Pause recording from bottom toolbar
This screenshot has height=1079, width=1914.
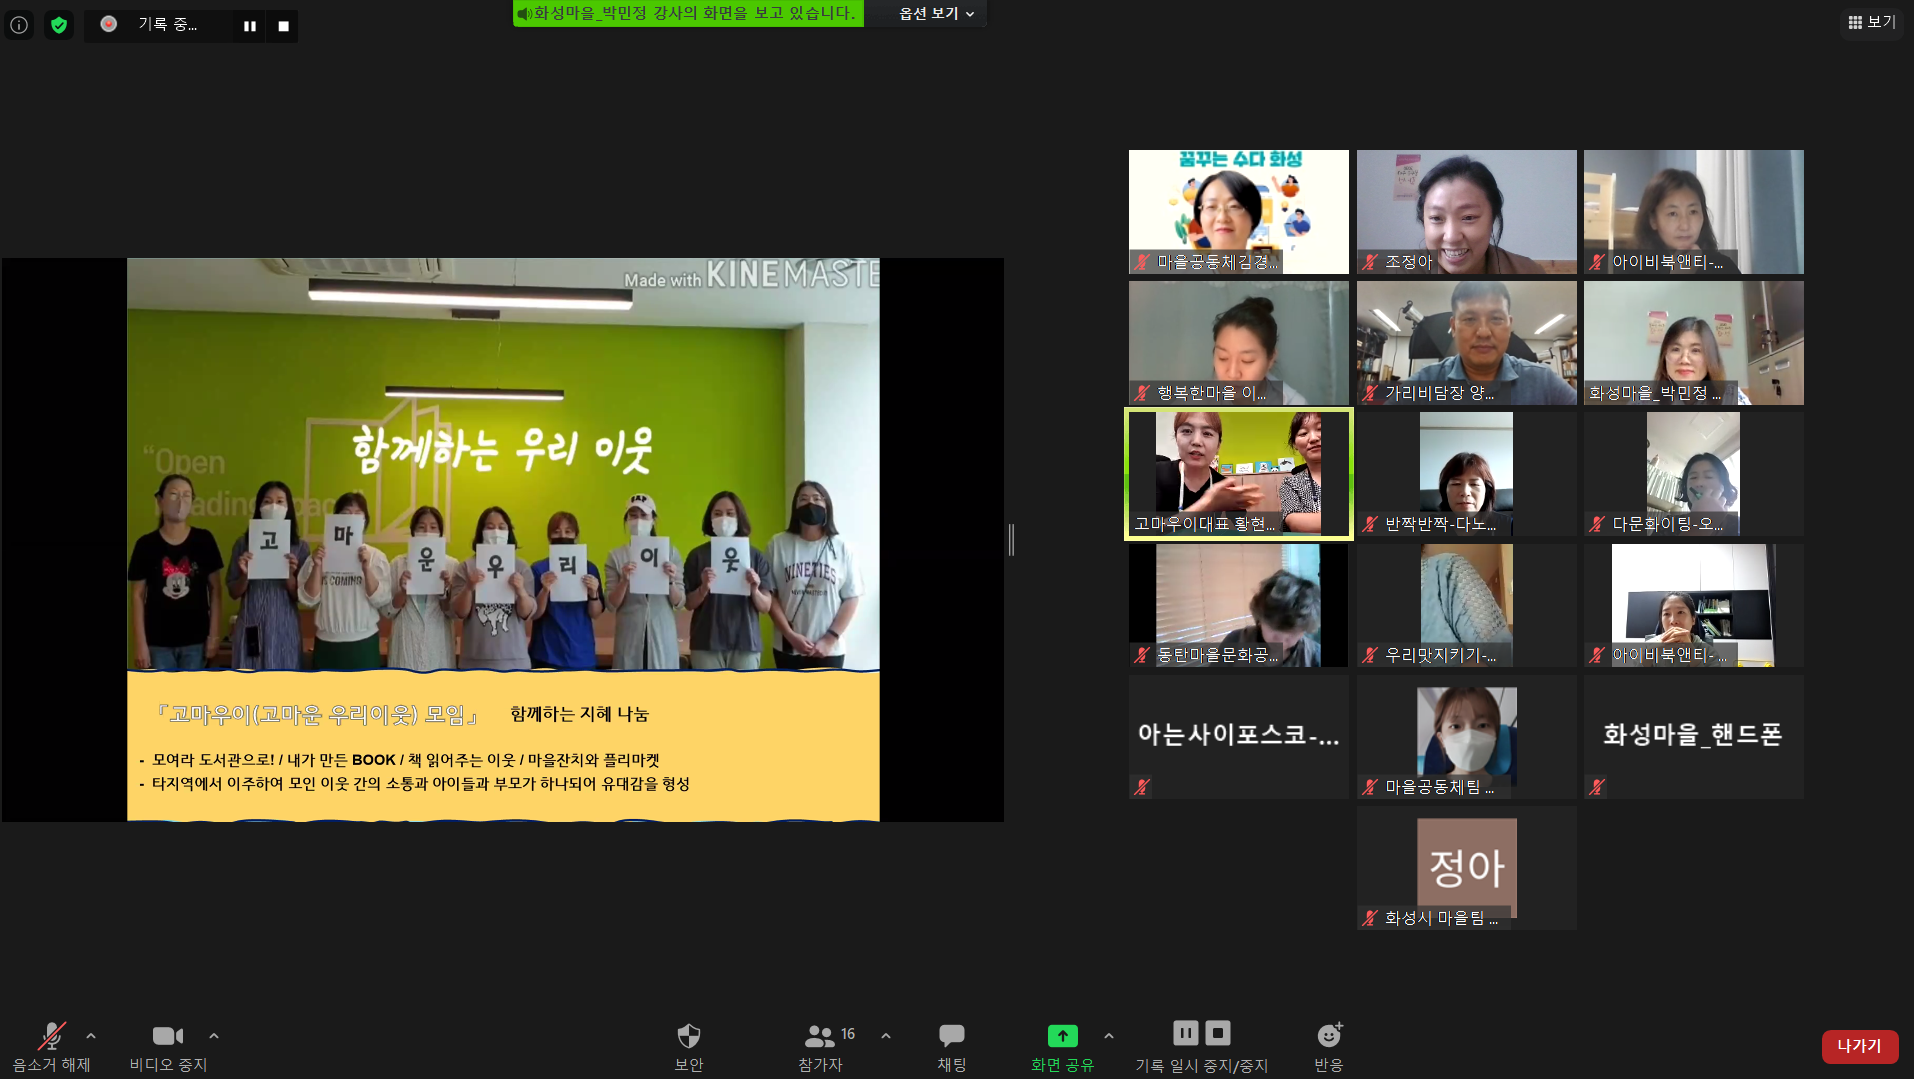point(1185,1033)
